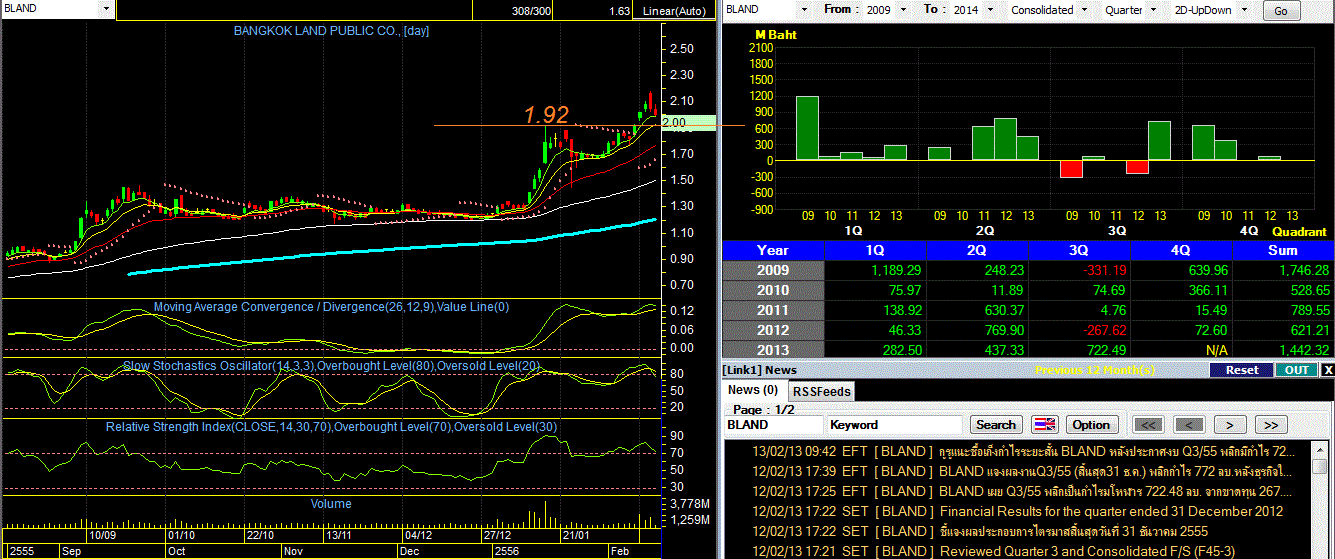Click the Reset button

tap(1241, 370)
